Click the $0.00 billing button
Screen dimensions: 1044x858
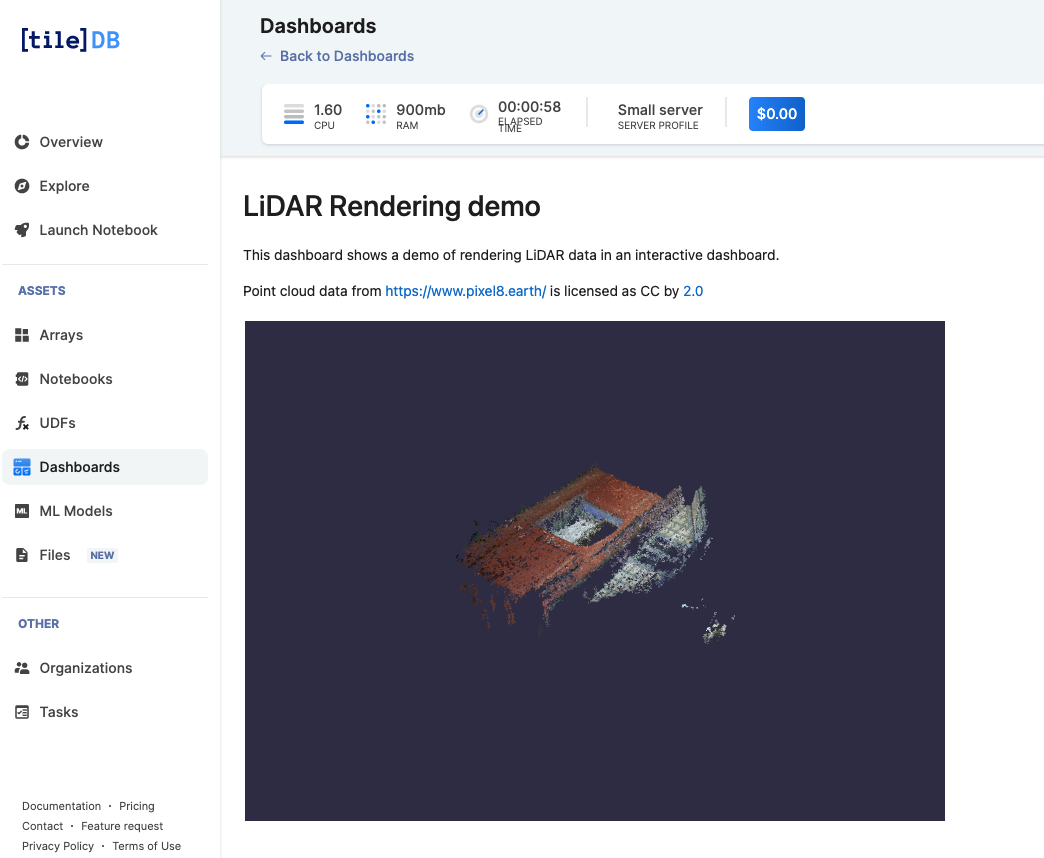tap(776, 113)
